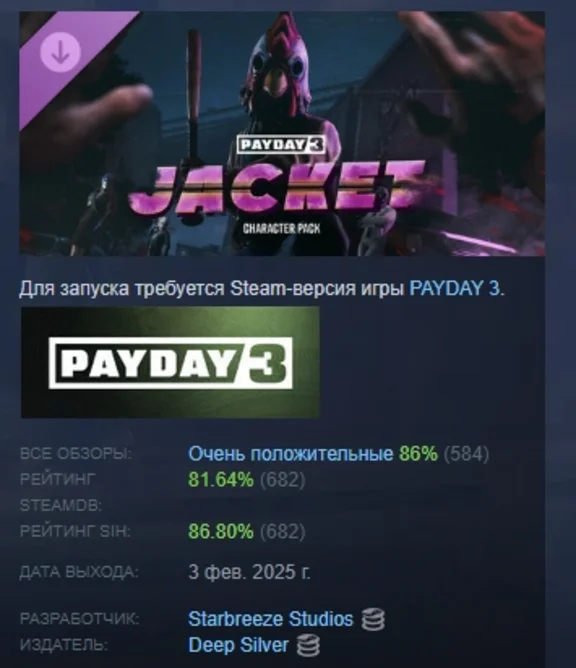Open the Starbreeze Studios developer page
Image resolution: width=576 pixels, height=668 pixels.
[x=271, y=619]
